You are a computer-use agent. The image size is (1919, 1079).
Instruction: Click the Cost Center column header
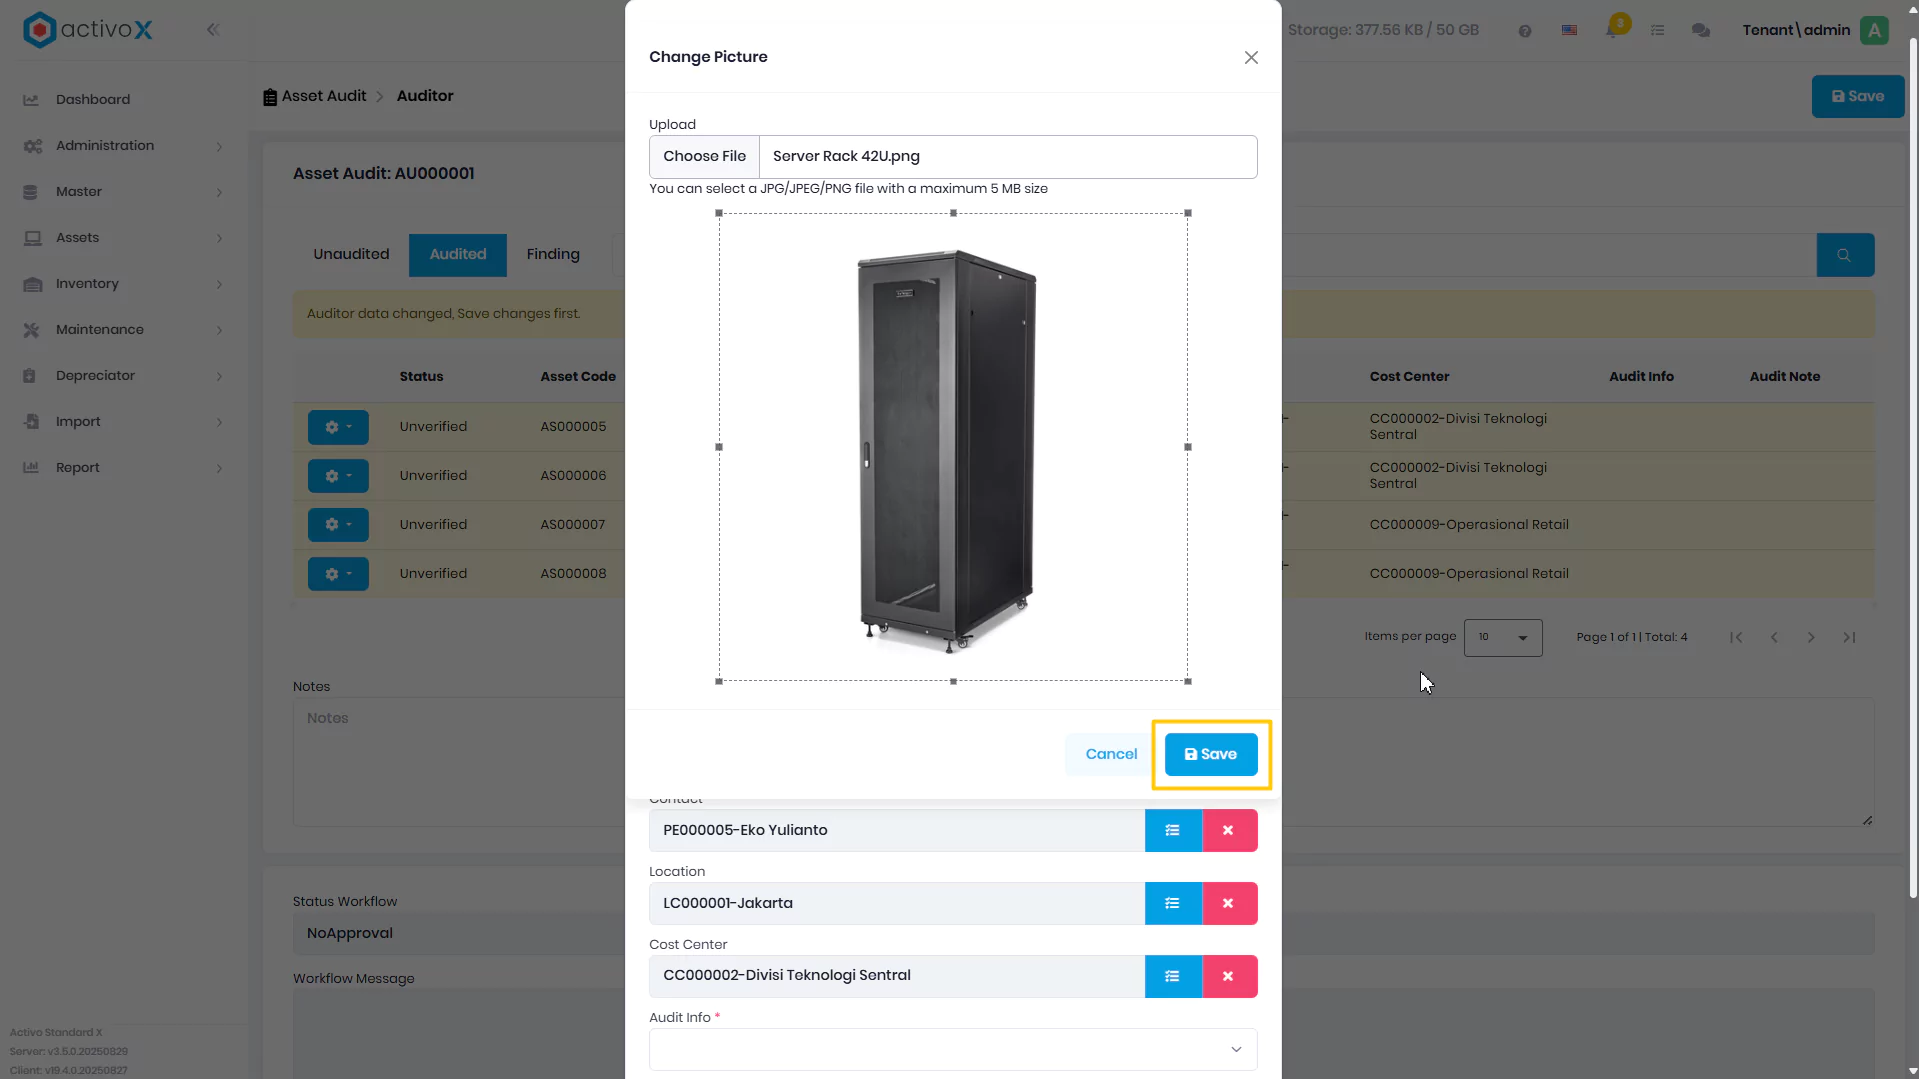tap(1409, 377)
